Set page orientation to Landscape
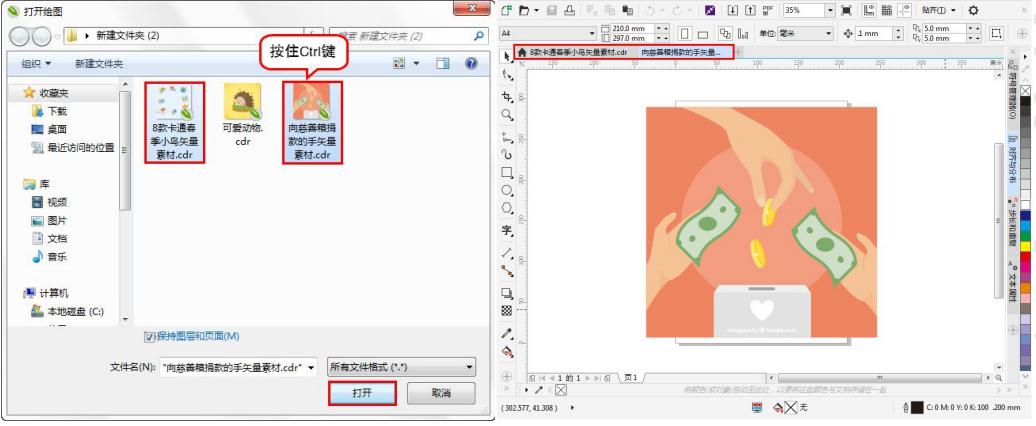Viewport: 1036px width, 426px height. [x=702, y=33]
